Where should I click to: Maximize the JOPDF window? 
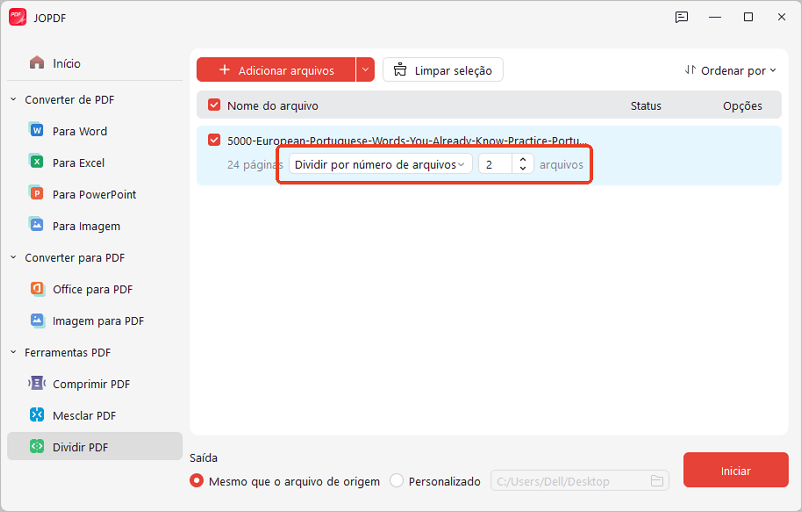(748, 17)
